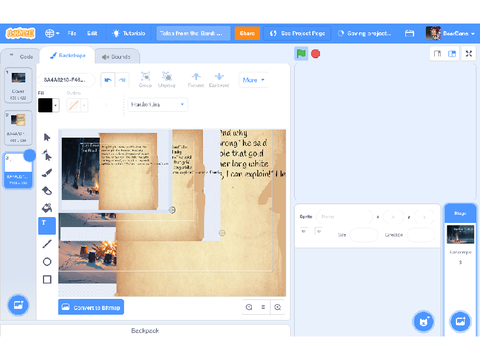Edit the costume name field

tap(67, 80)
